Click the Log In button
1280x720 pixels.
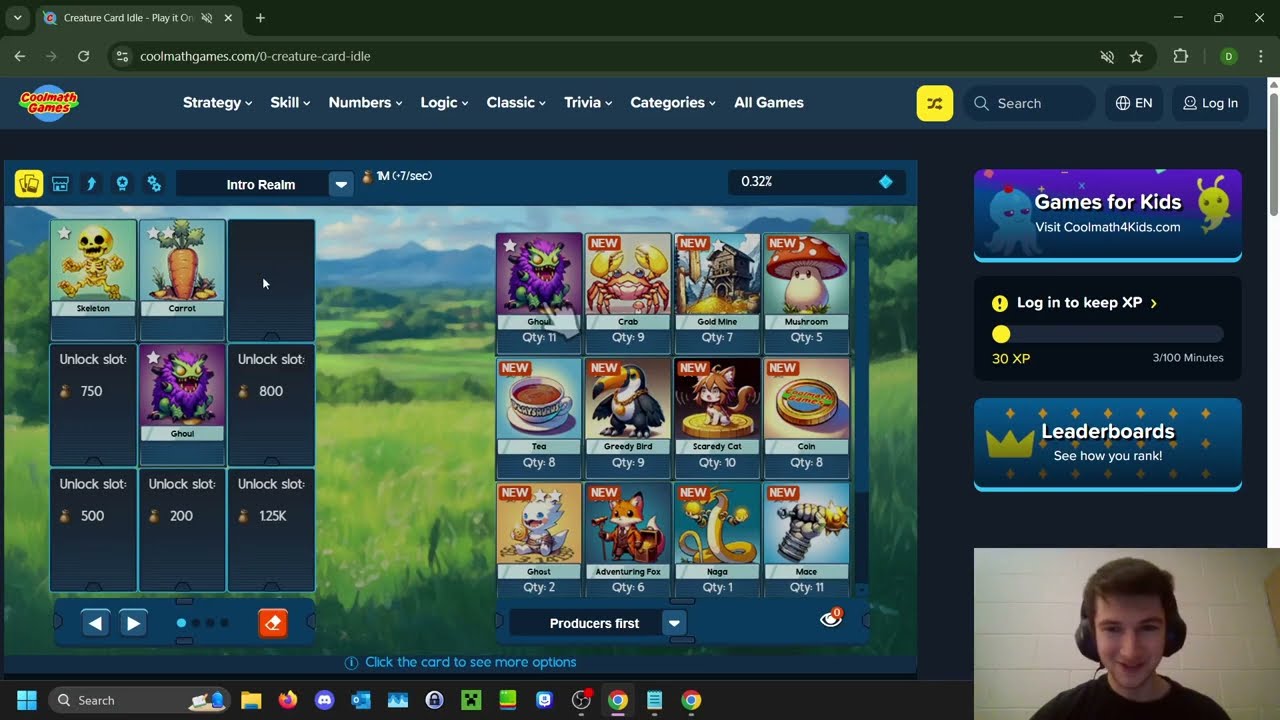click(x=1210, y=103)
